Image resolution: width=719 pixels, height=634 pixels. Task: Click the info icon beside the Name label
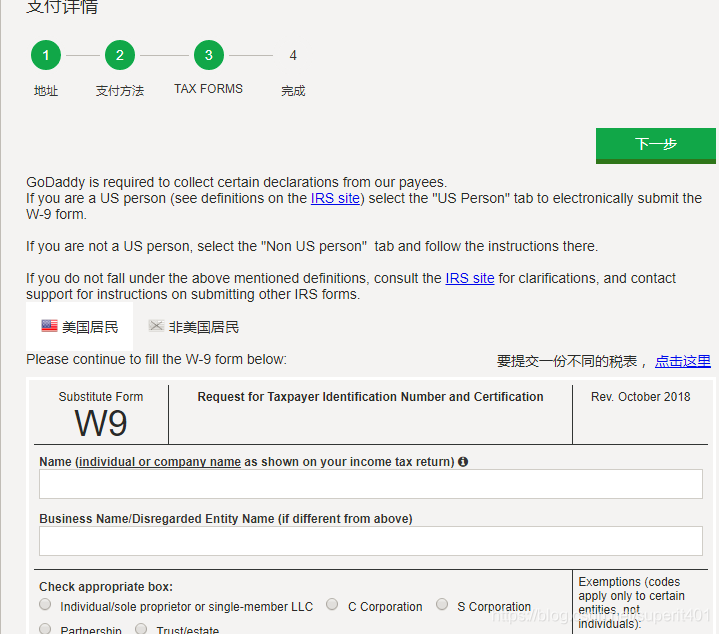pyautogui.click(x=463, y=462)
